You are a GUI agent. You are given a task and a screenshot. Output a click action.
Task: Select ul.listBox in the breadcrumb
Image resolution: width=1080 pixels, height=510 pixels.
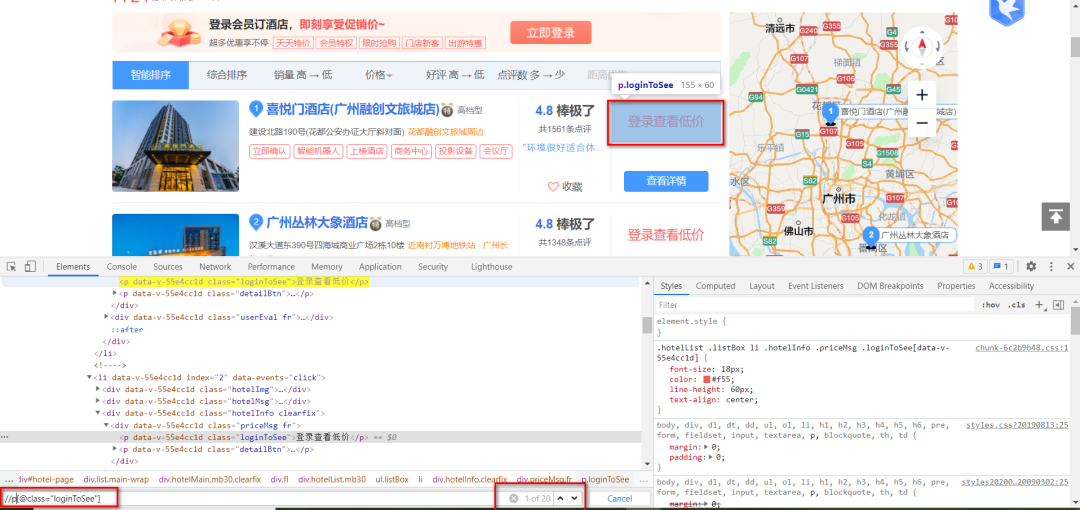(391, 479)
